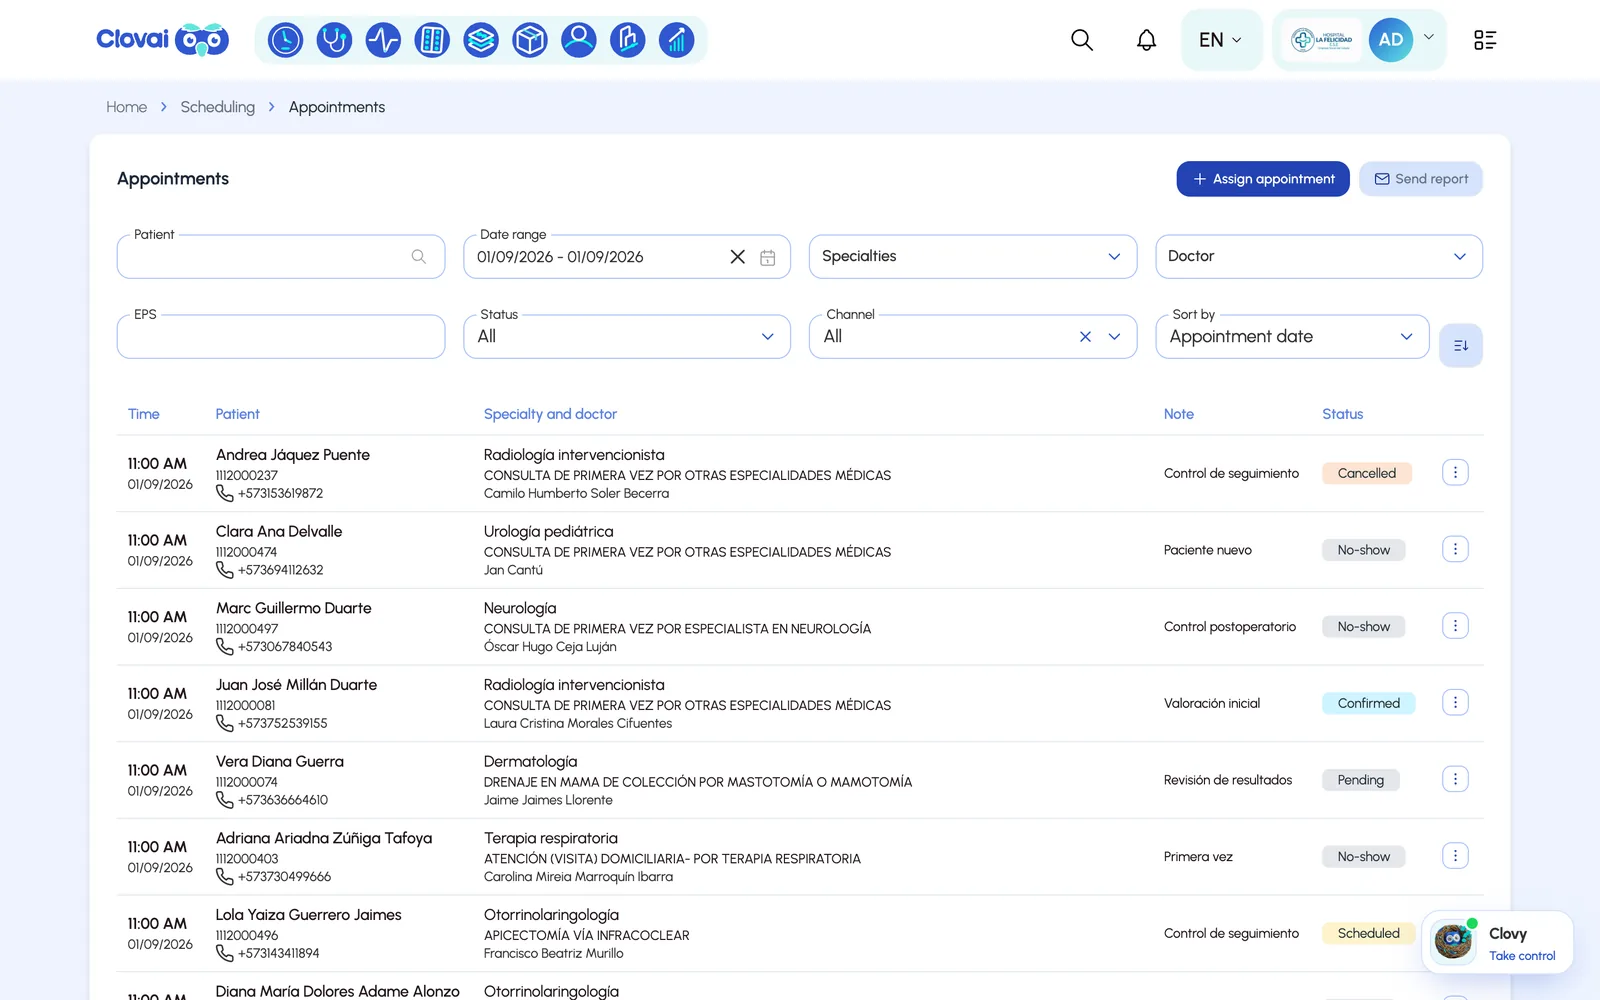1600x1000 pixels.
Task: Click Take control link in Clovy
Action: (x=1522, y=956)
